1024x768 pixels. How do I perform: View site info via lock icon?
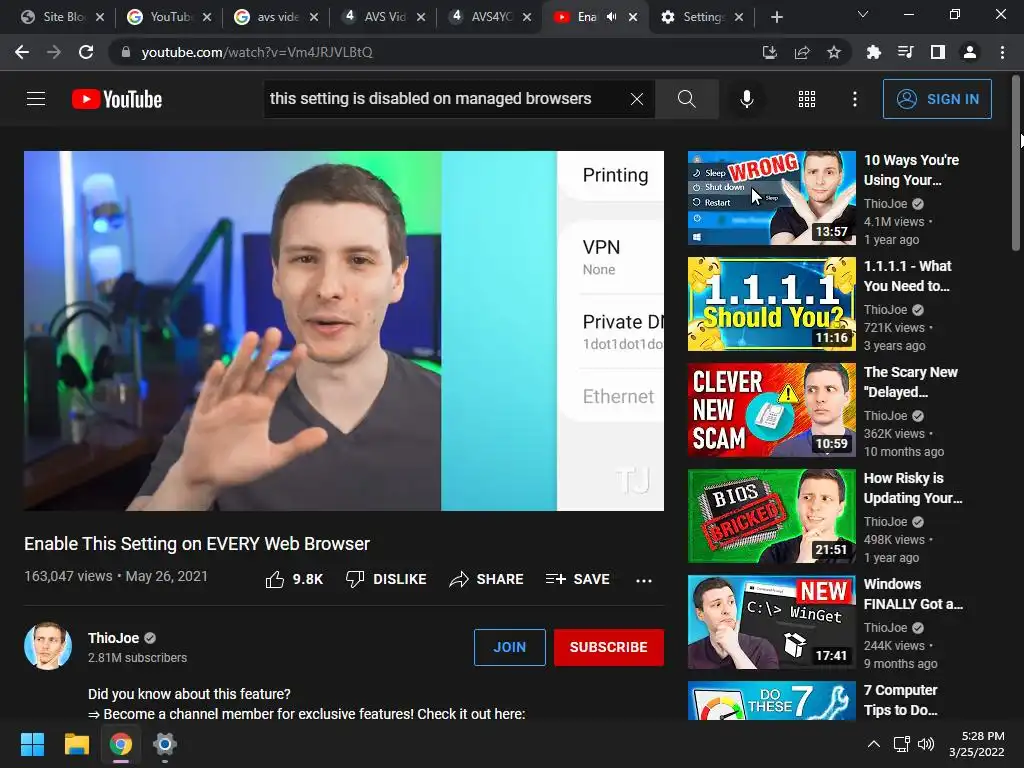125,52
